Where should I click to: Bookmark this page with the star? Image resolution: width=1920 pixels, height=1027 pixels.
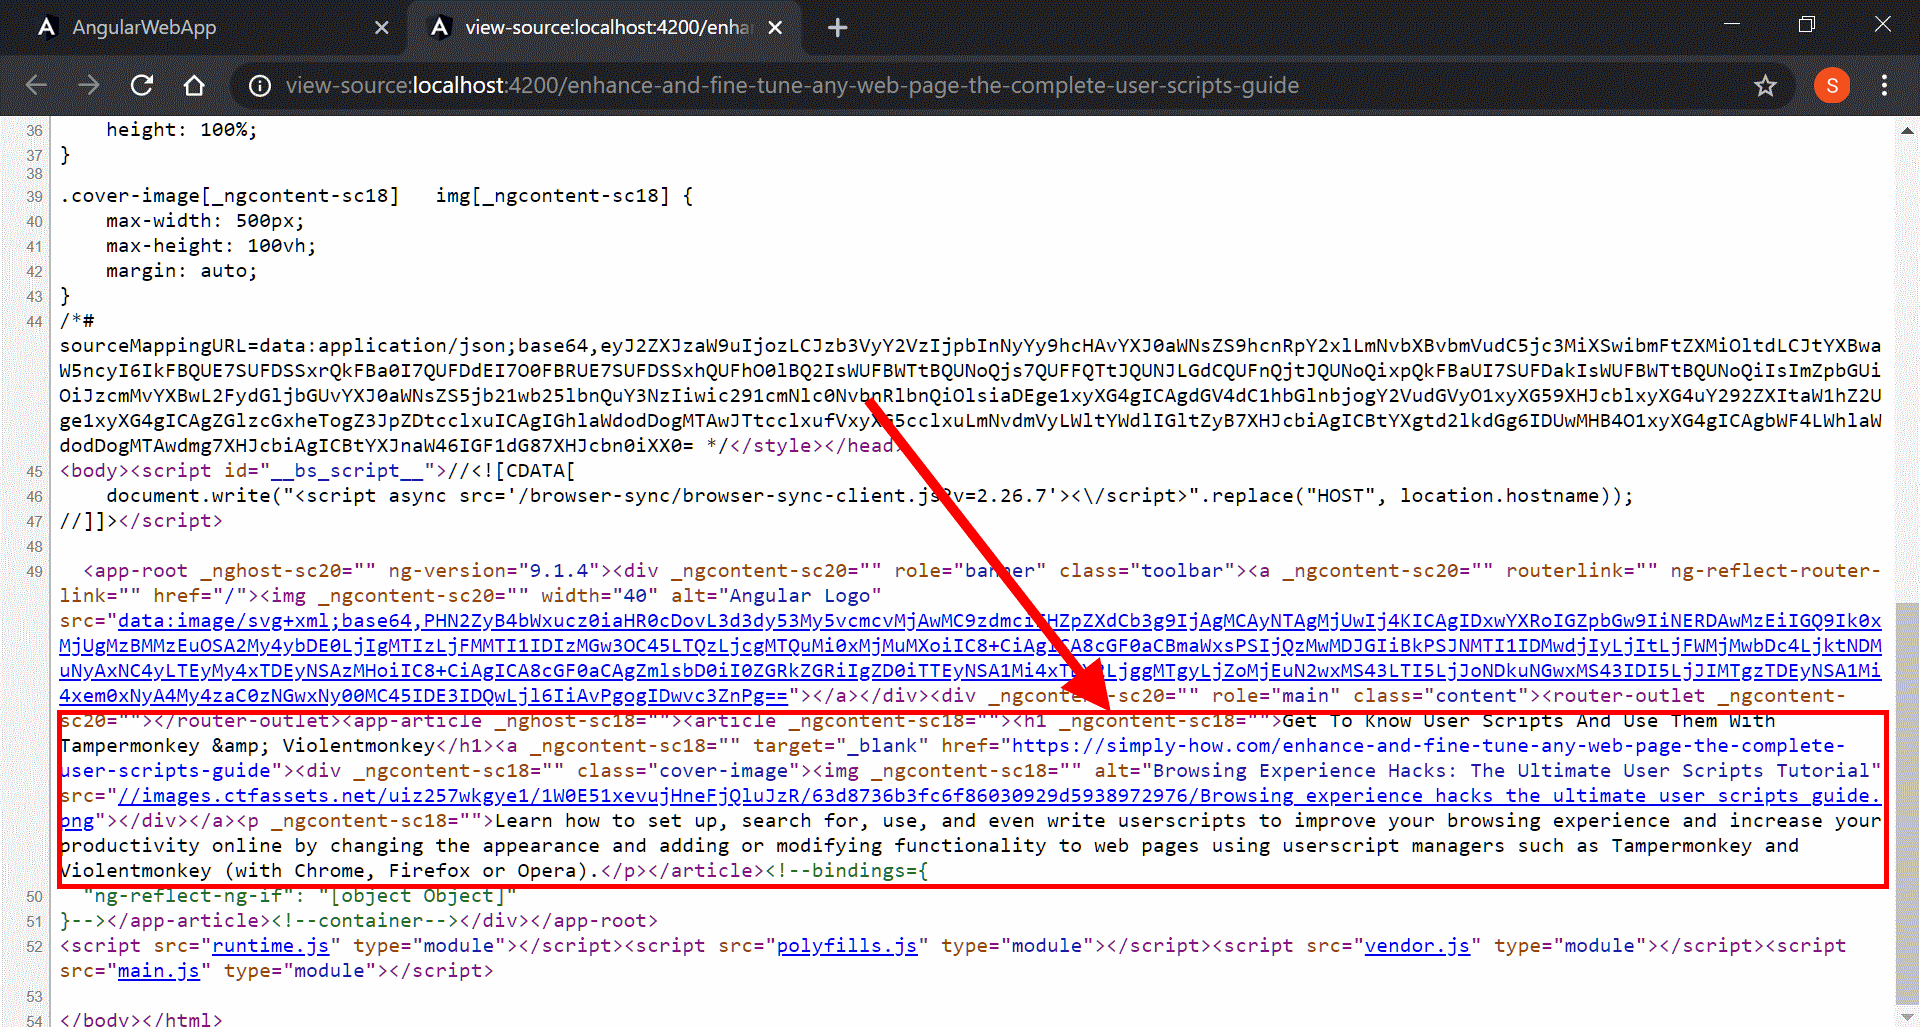[1766, 86]
